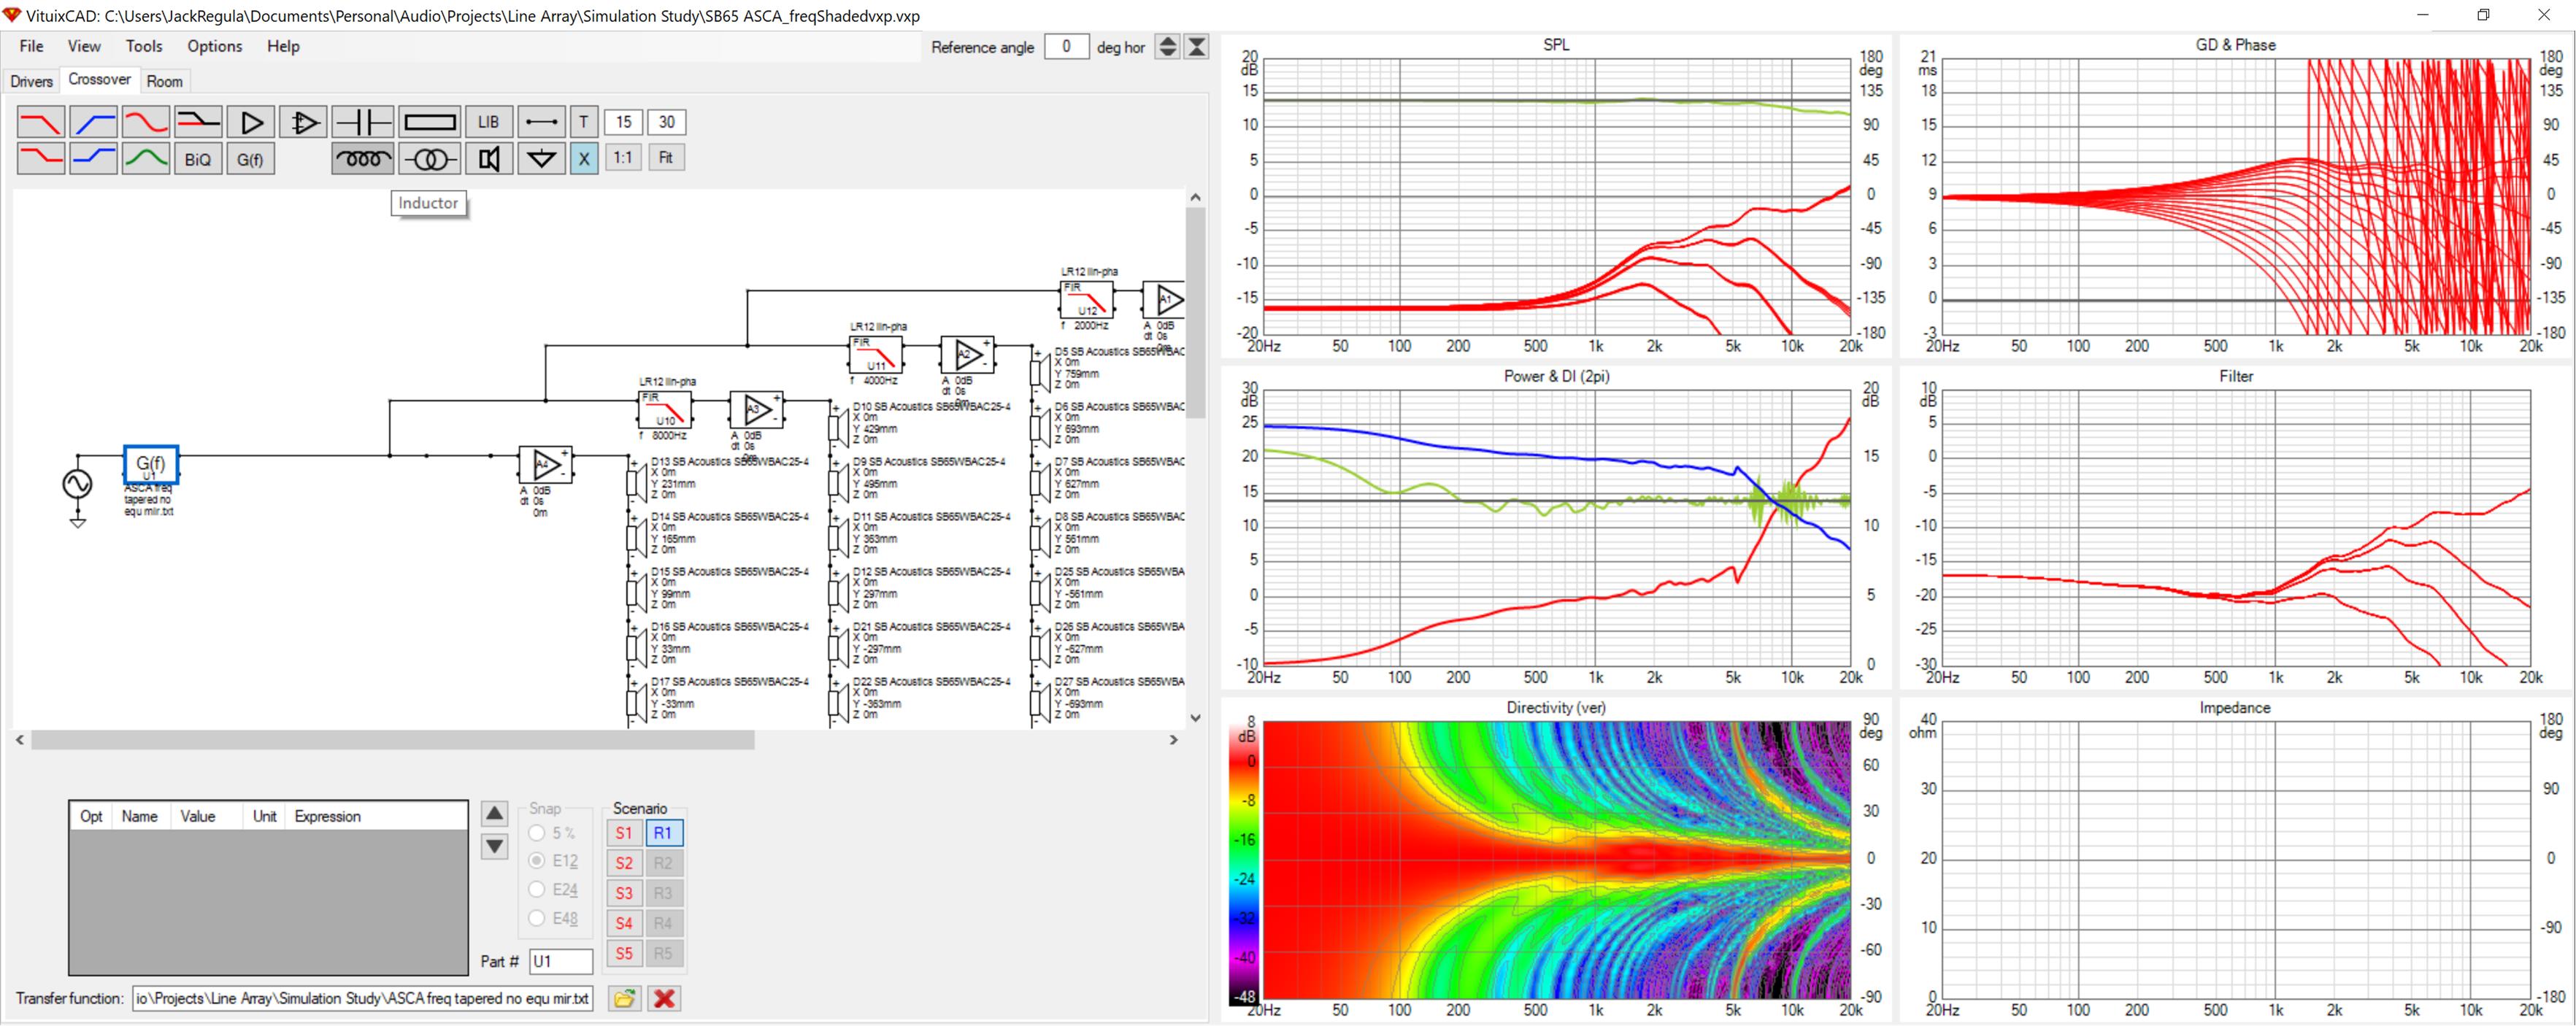Open the Help menu
2576x1026 pixels.
coord(283,46)
